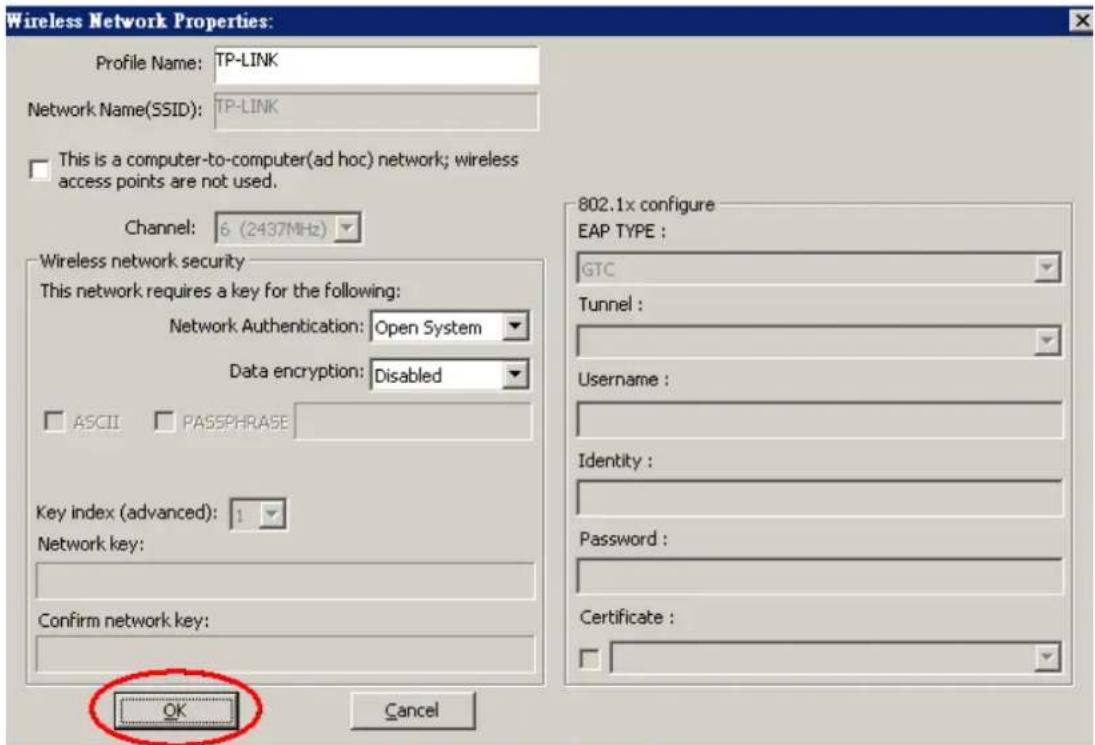The height and width of the screenshot is (745, 1095).
Task: Click the Identity field
Action: point(819,498)
